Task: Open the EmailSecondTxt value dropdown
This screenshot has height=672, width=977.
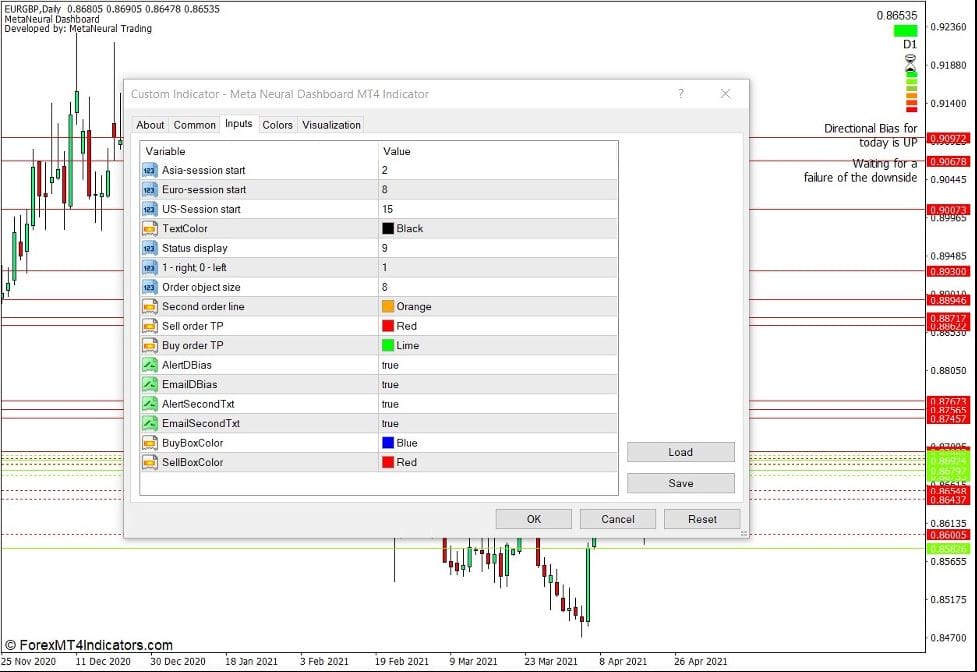Action: [x=450, y=423]
